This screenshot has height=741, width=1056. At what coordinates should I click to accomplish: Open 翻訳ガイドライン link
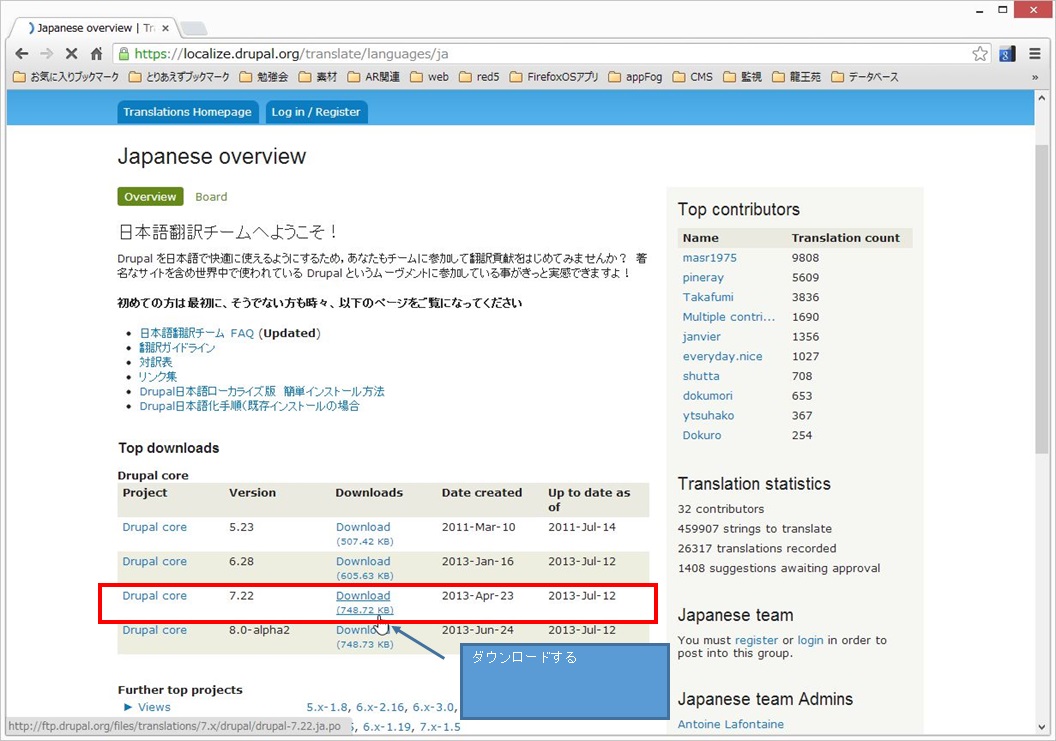pyautogui.click(x=177, y=348)
